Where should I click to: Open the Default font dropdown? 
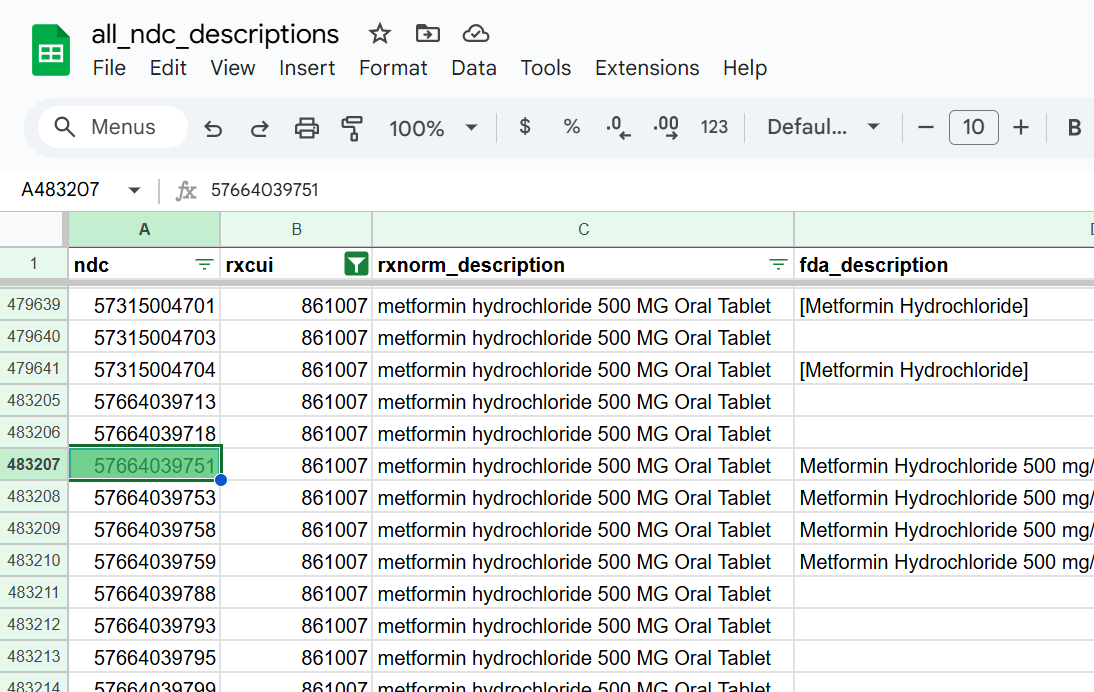point(822,127)
